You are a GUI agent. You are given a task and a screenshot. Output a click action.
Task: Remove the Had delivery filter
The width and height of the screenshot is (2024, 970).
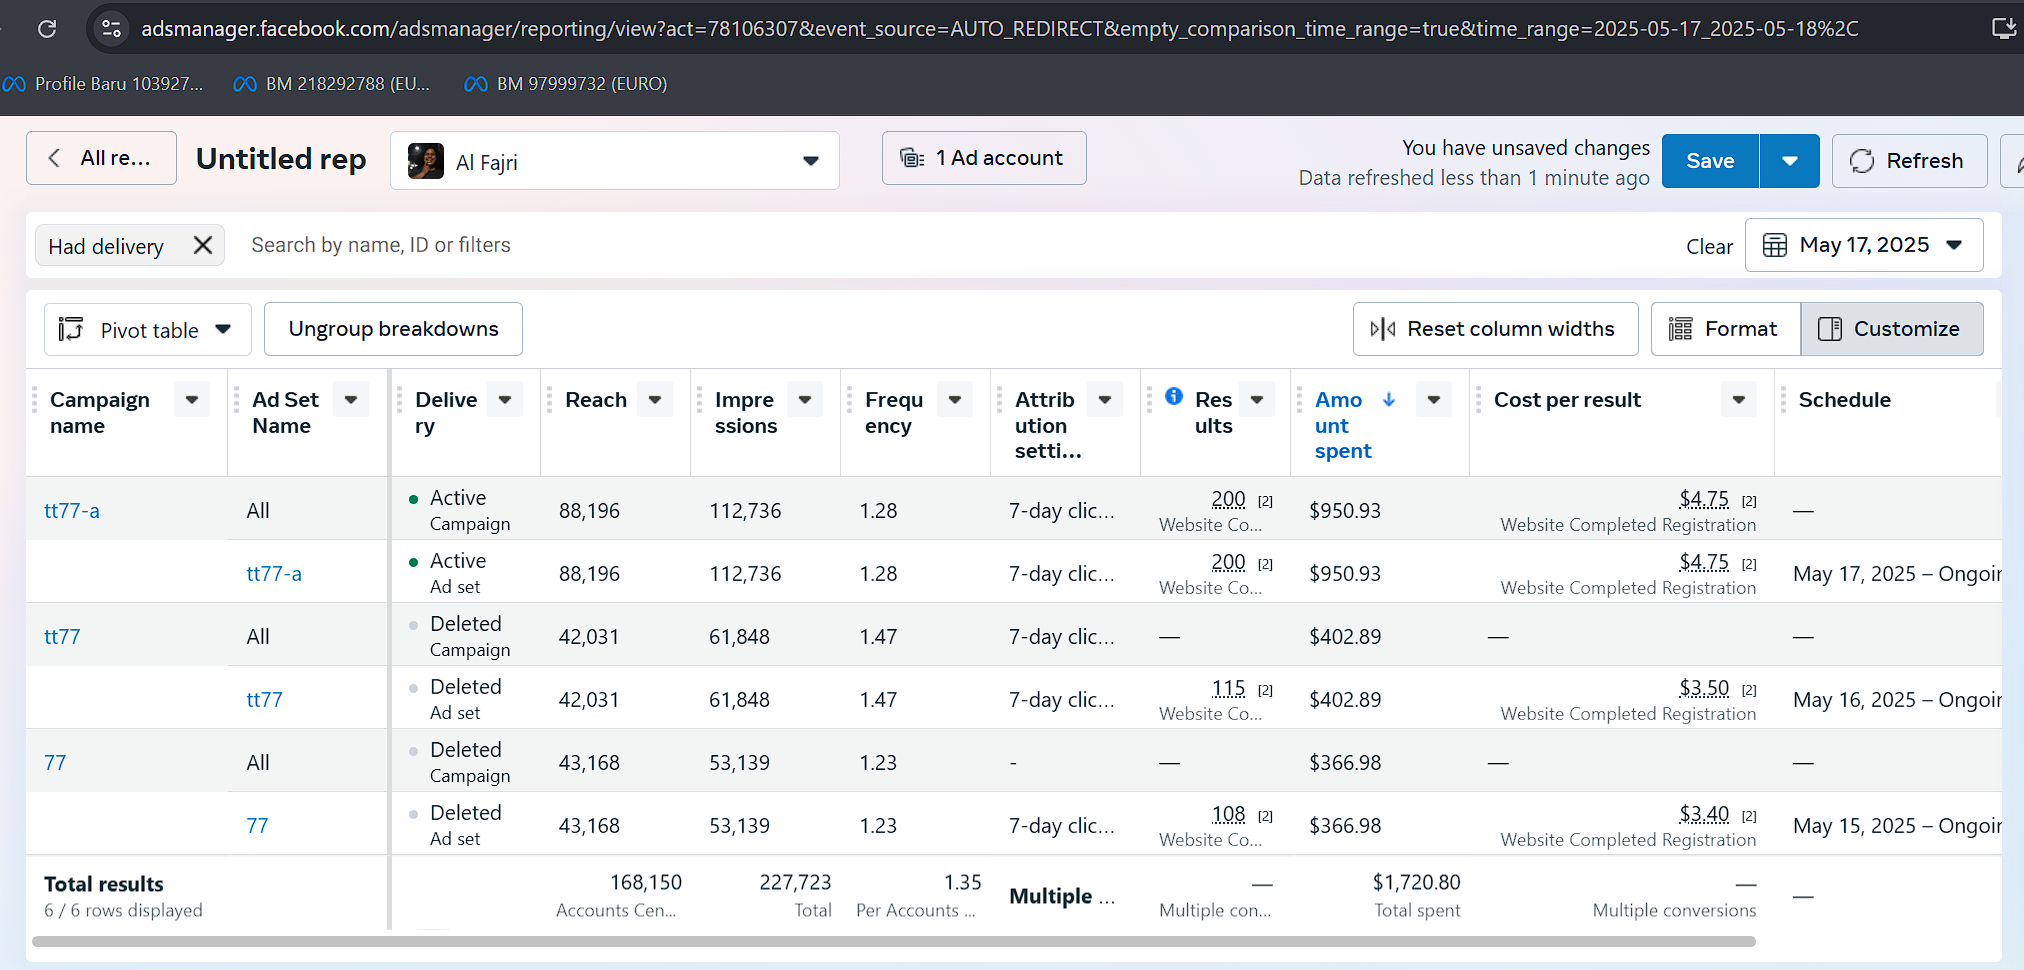point(203,246)
